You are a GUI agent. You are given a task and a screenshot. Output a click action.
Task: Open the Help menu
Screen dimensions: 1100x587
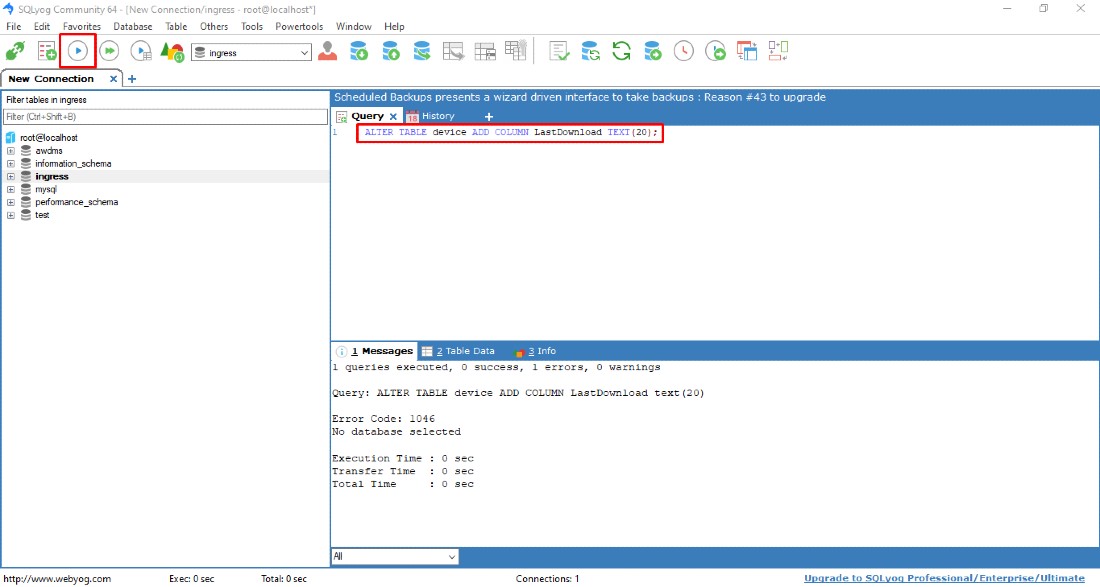click(394, 27)
